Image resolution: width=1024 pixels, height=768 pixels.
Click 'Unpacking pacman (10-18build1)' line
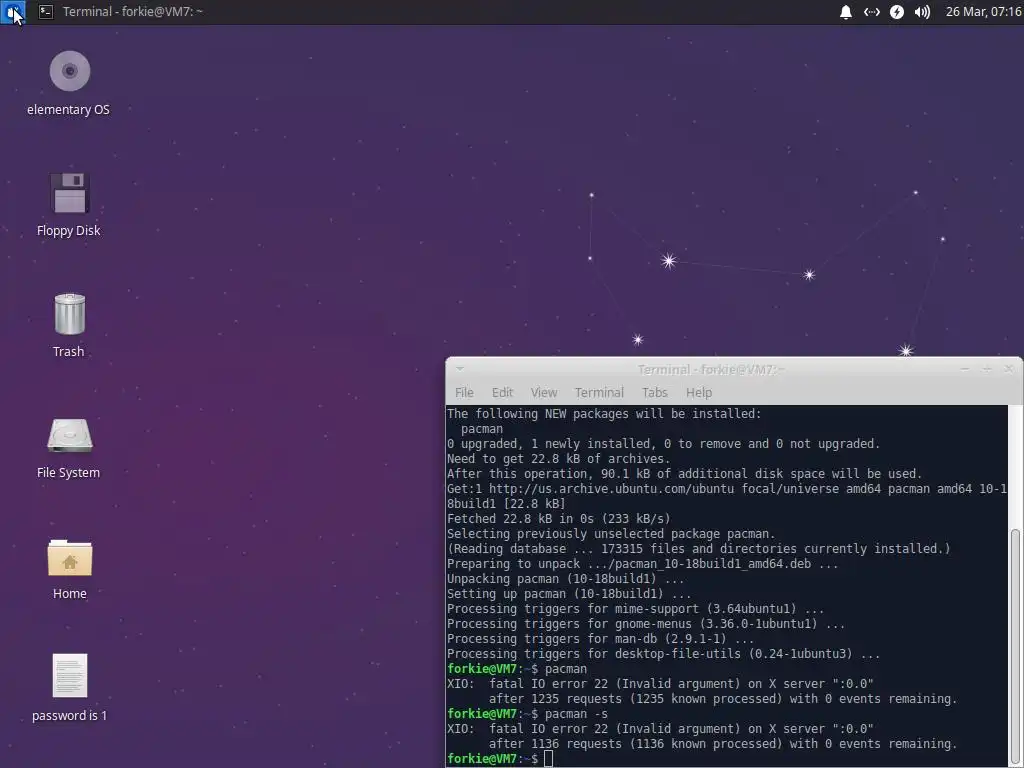pos(566,579)
